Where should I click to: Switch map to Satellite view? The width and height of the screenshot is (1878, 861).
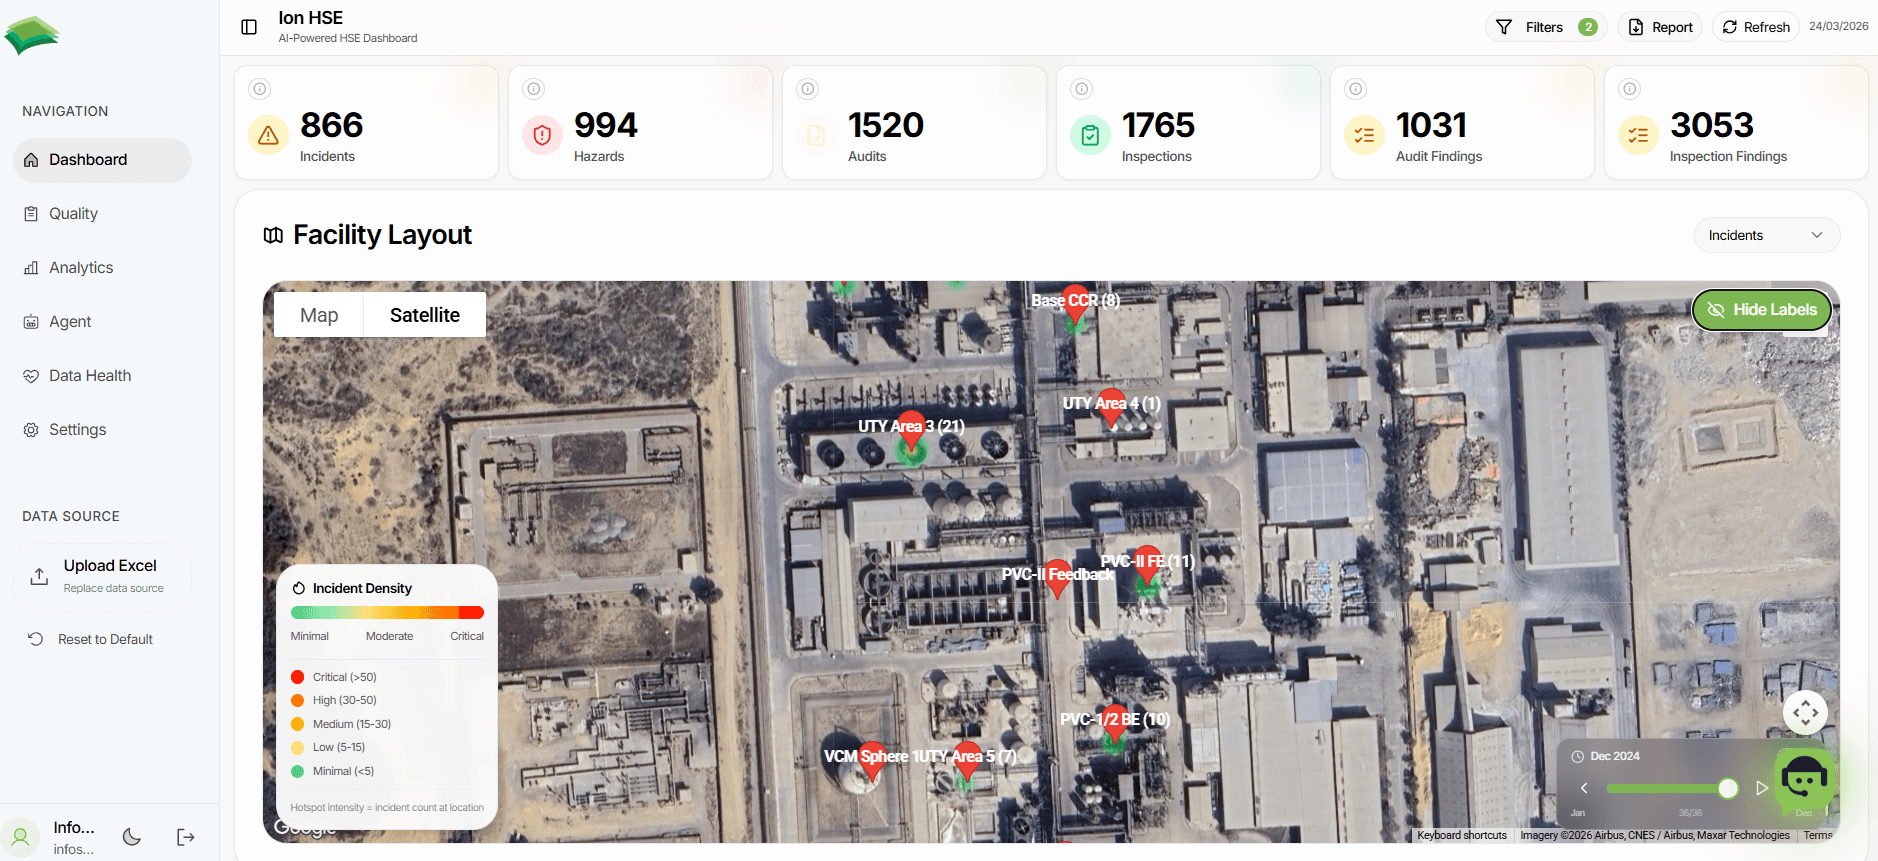(x=425, y=315)
